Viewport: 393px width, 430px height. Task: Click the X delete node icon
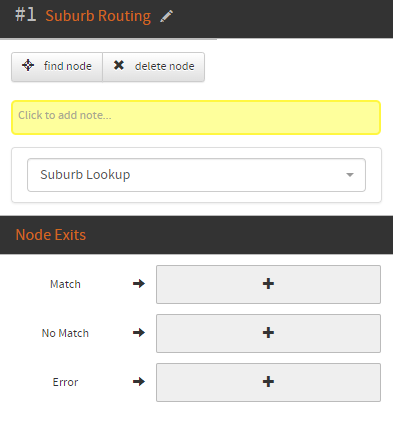pos(119,65)
